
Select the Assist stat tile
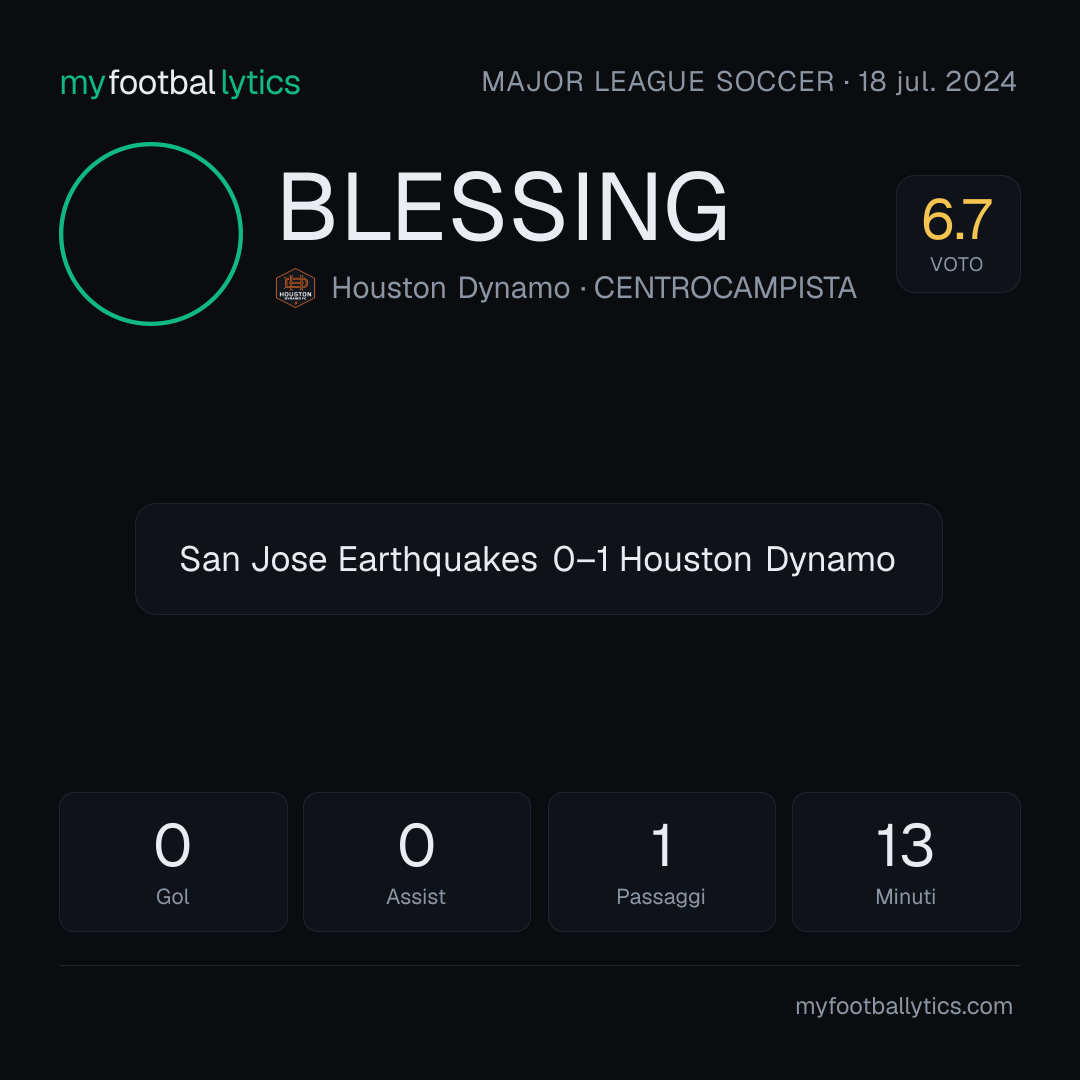coord(417,862)
